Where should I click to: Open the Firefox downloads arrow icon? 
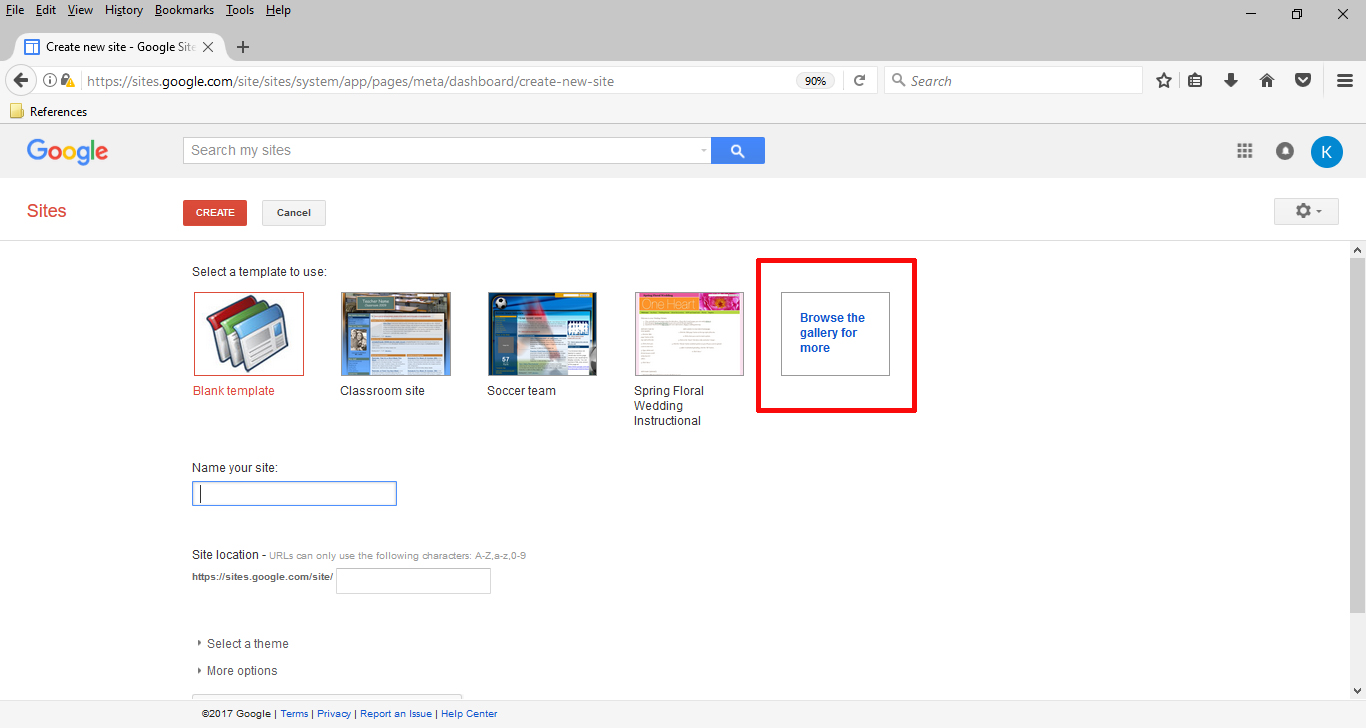[1231, 81]
